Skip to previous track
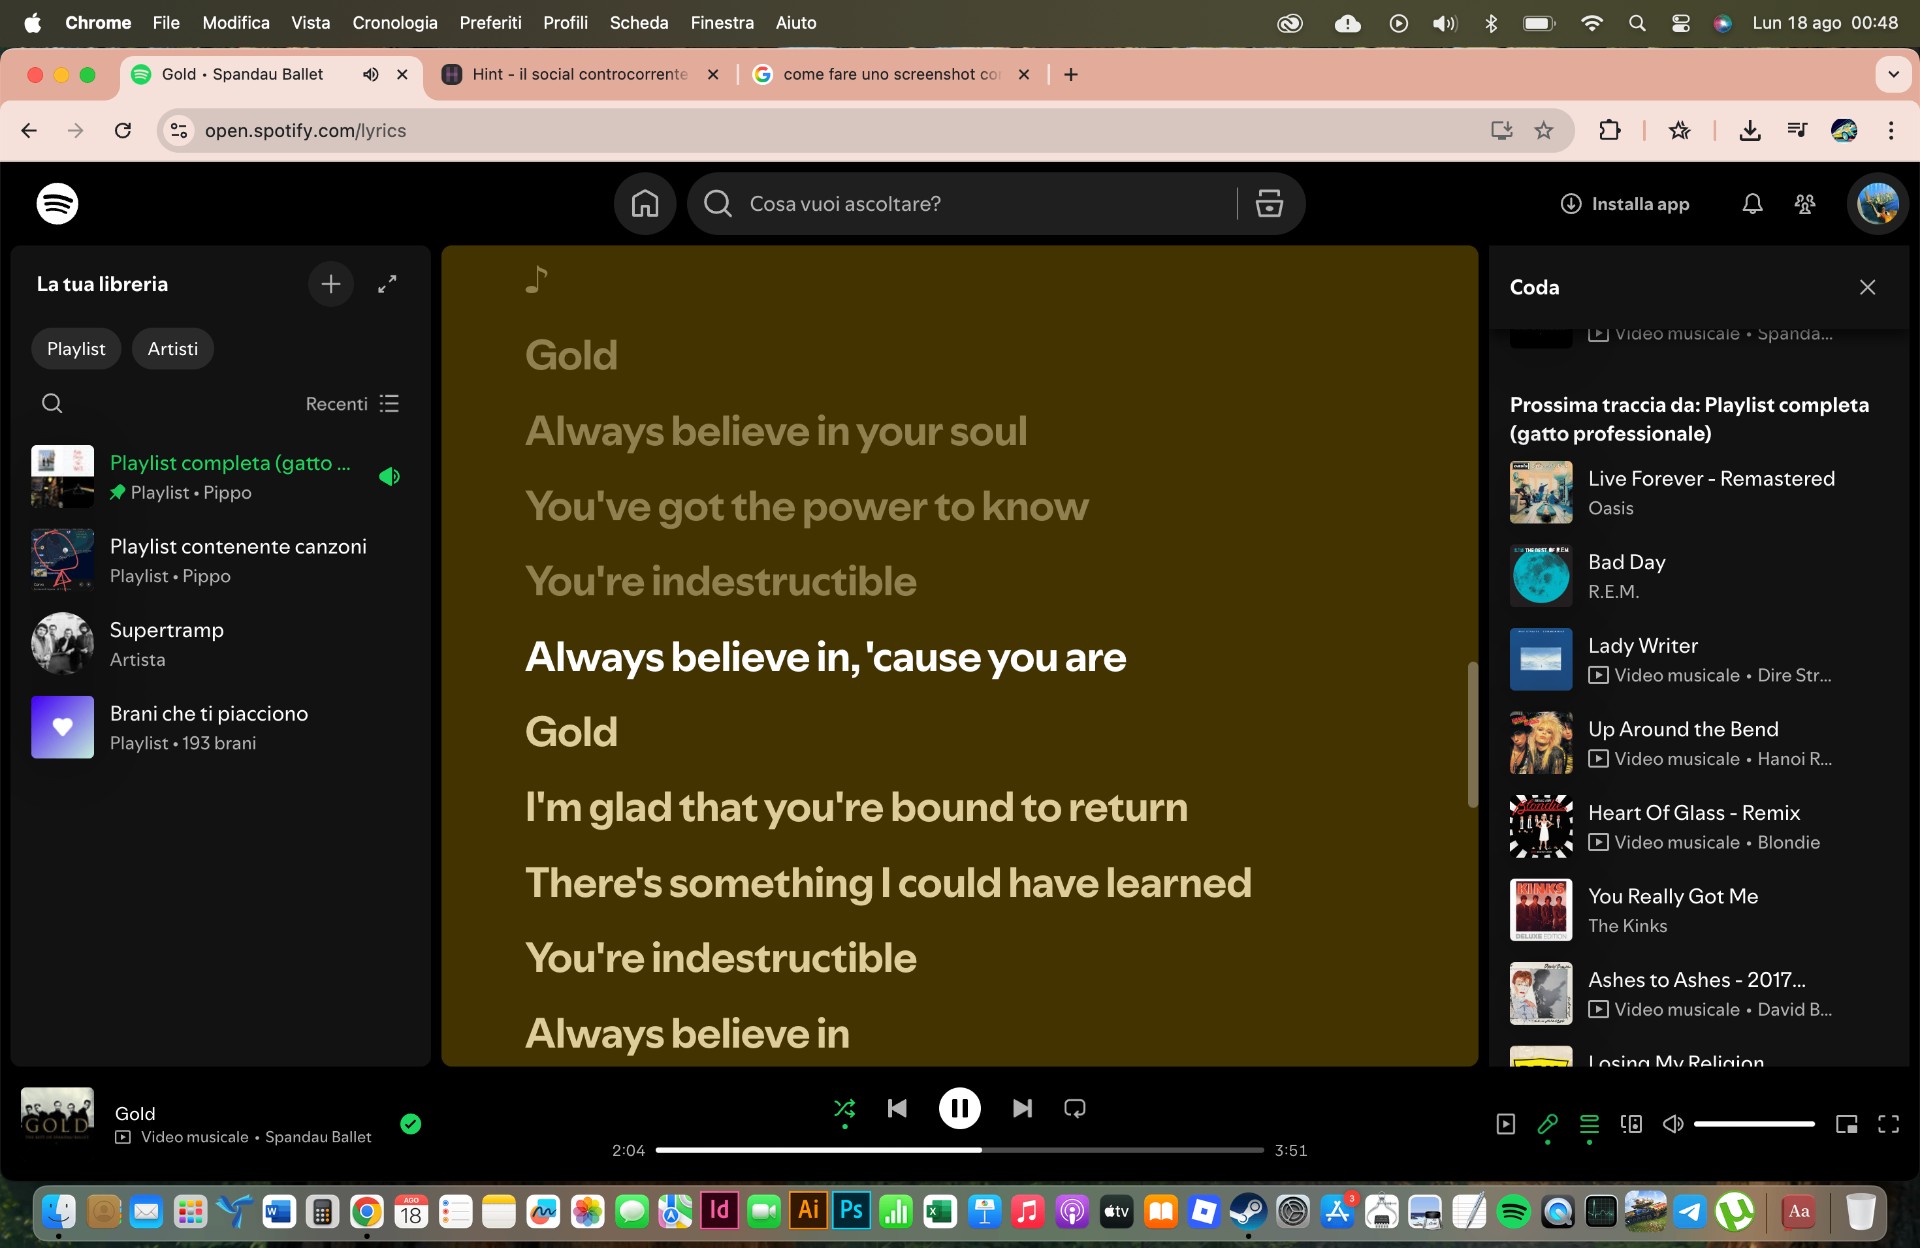This screenshot has height=1248, width=1920. [897, 1108]
